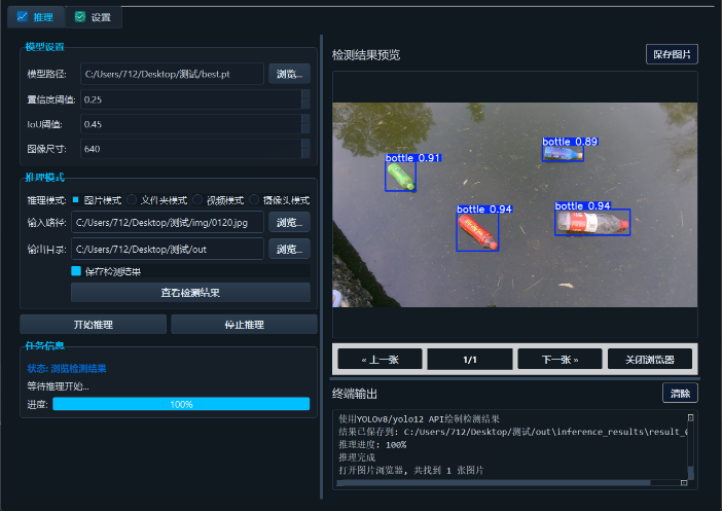Edit the 模型路径 best.pt field
Viewport: 722px width, 511px height.
172,74
